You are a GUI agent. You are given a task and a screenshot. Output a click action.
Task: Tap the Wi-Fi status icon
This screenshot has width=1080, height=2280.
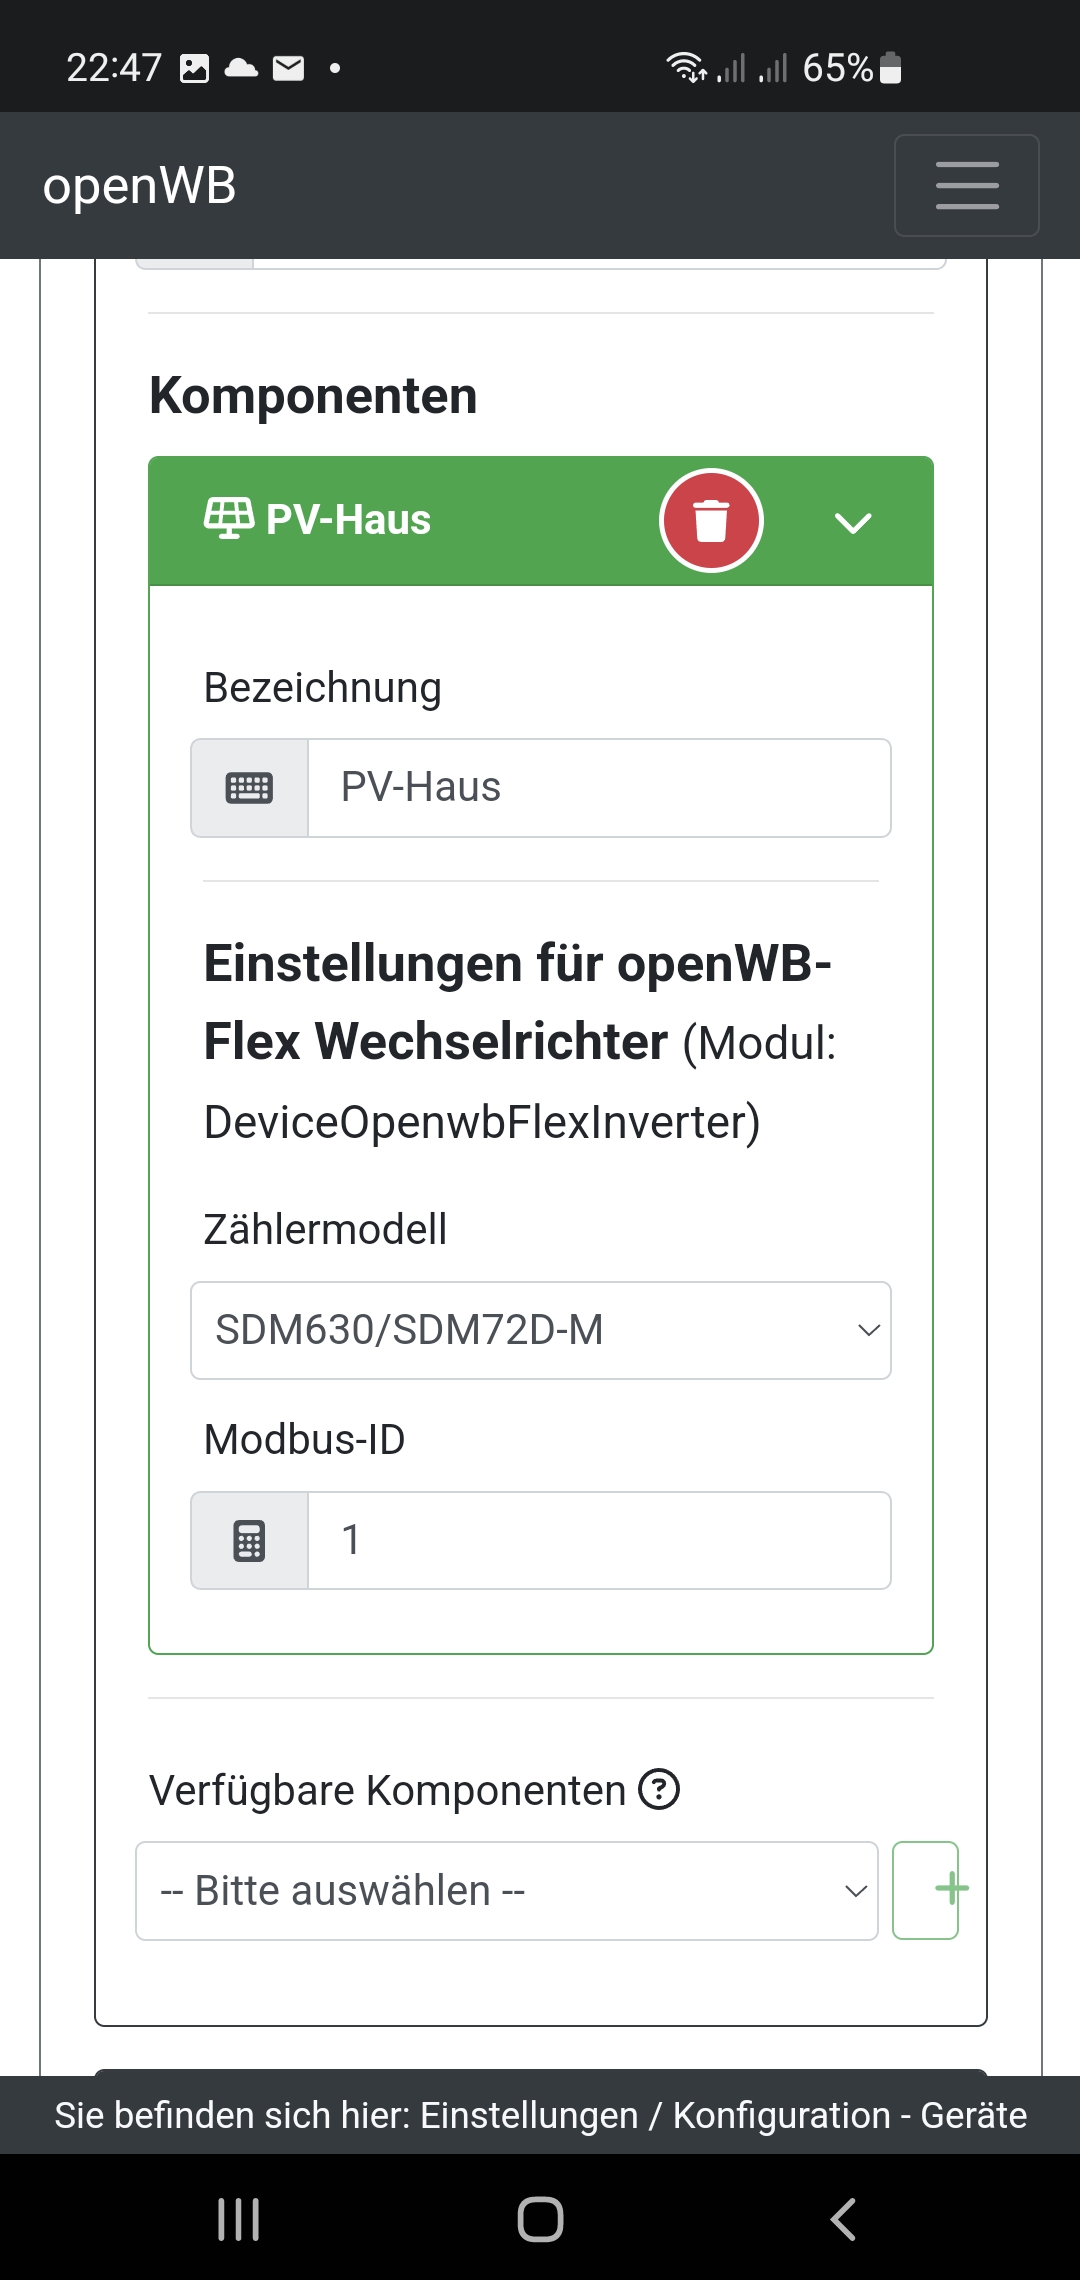coord(686,67)
